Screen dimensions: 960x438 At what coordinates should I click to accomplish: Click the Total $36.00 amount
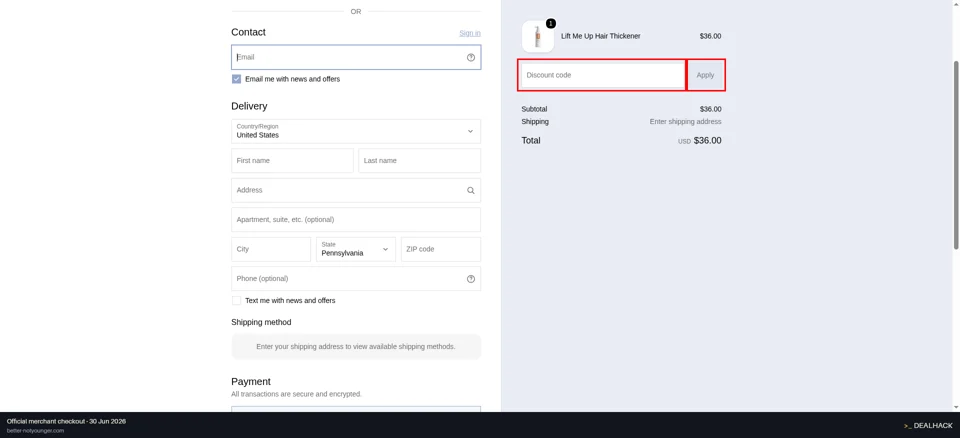coord(707,140)
